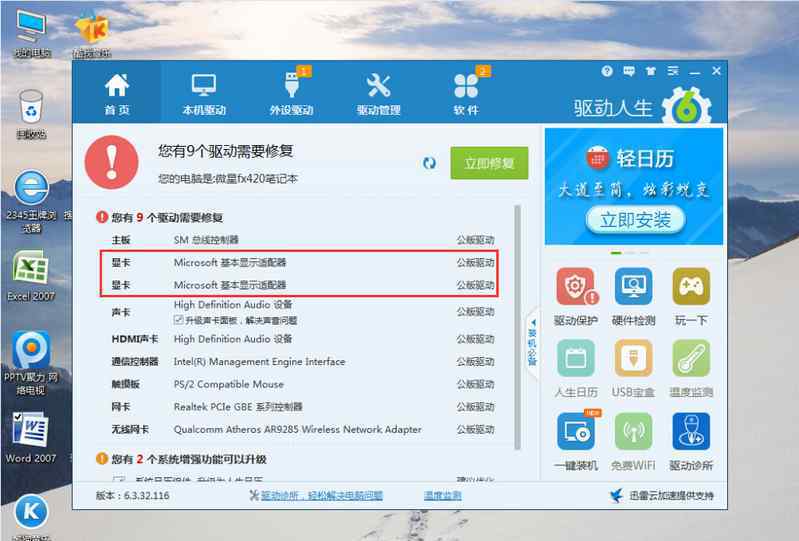Select the 声卡 High Definition Audio row
Viewport: 799px width, 541px height.
coord(303,312)
